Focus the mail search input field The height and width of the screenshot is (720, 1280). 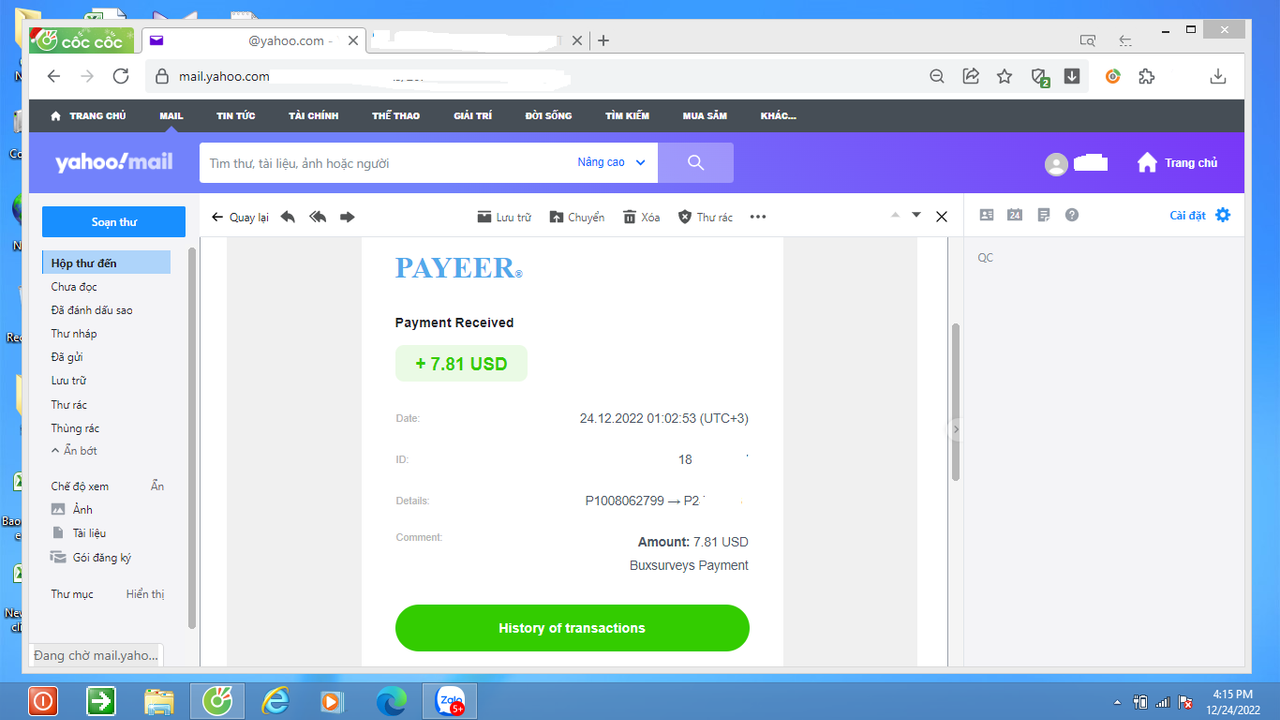[385, 163]
